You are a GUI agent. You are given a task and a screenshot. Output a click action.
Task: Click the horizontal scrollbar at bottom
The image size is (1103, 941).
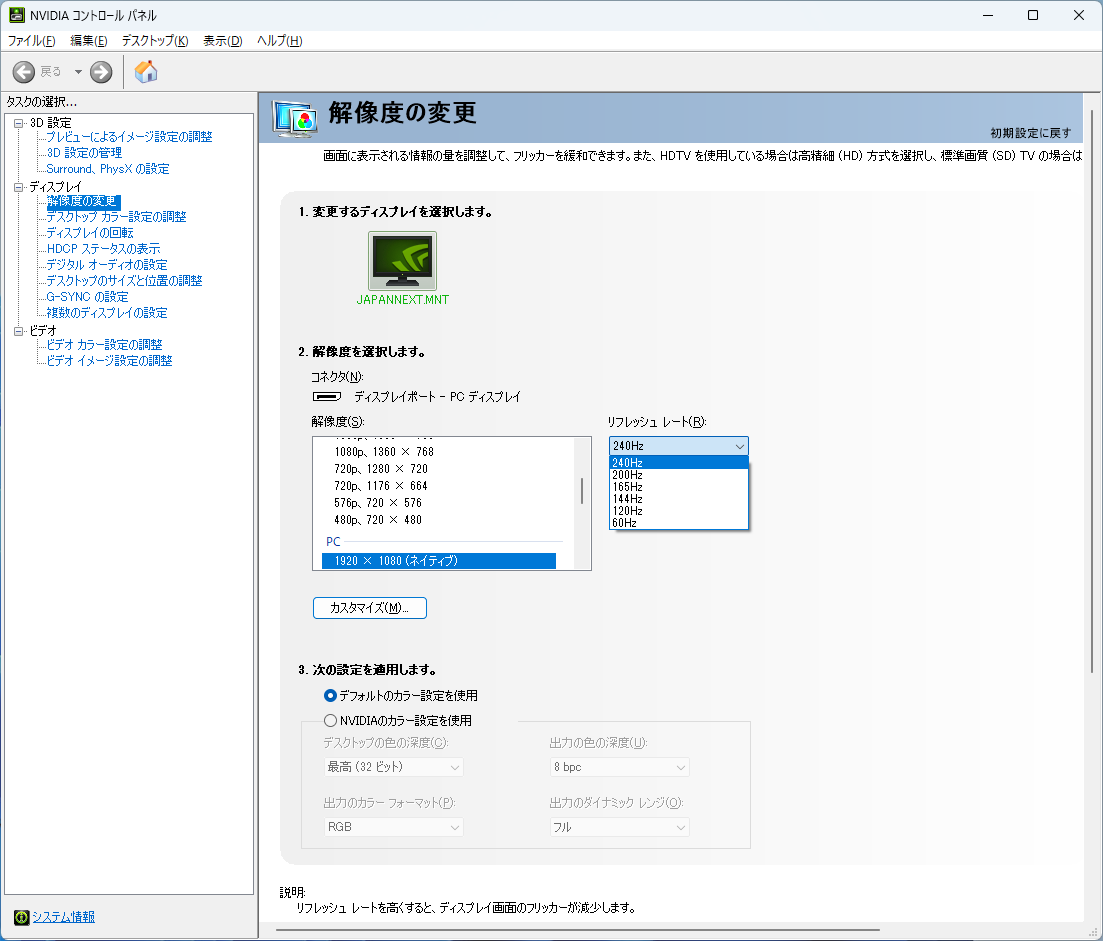[x=578, y=930]
